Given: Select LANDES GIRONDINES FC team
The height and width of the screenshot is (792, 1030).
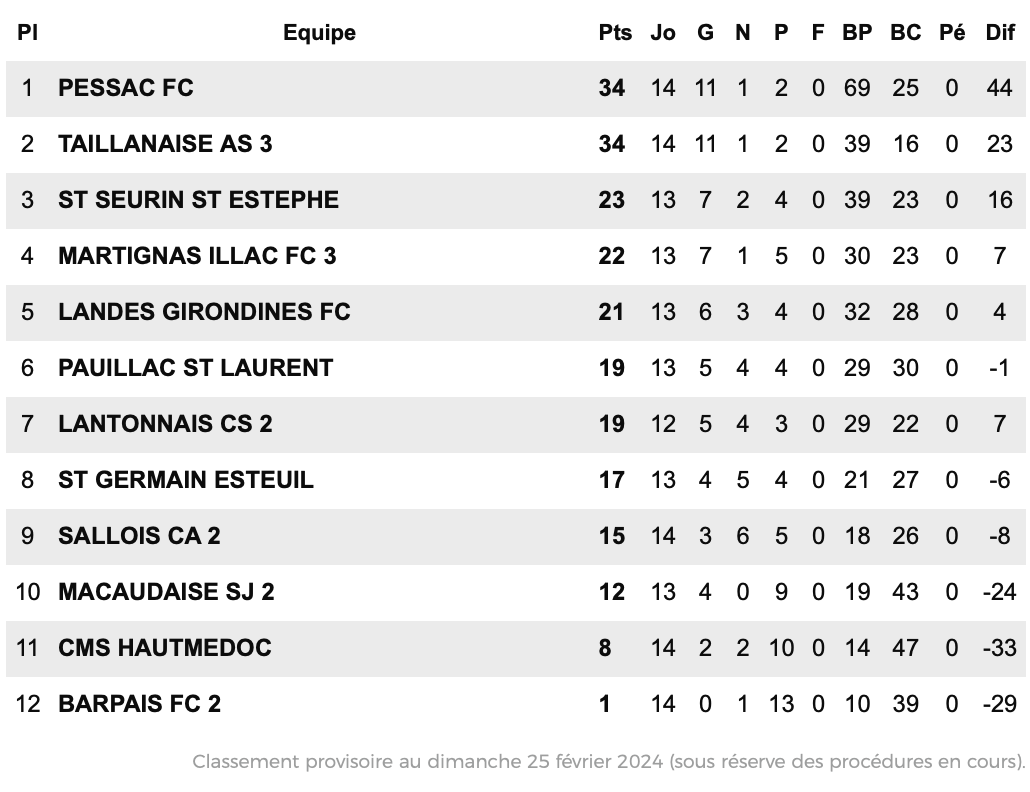Looking at the screenshot, I should [204, 312].
